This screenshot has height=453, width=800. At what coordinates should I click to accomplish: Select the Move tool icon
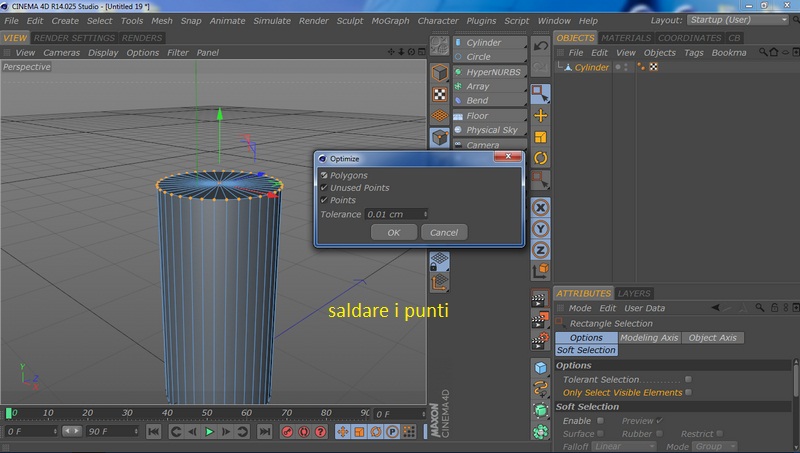pos(541,115)
